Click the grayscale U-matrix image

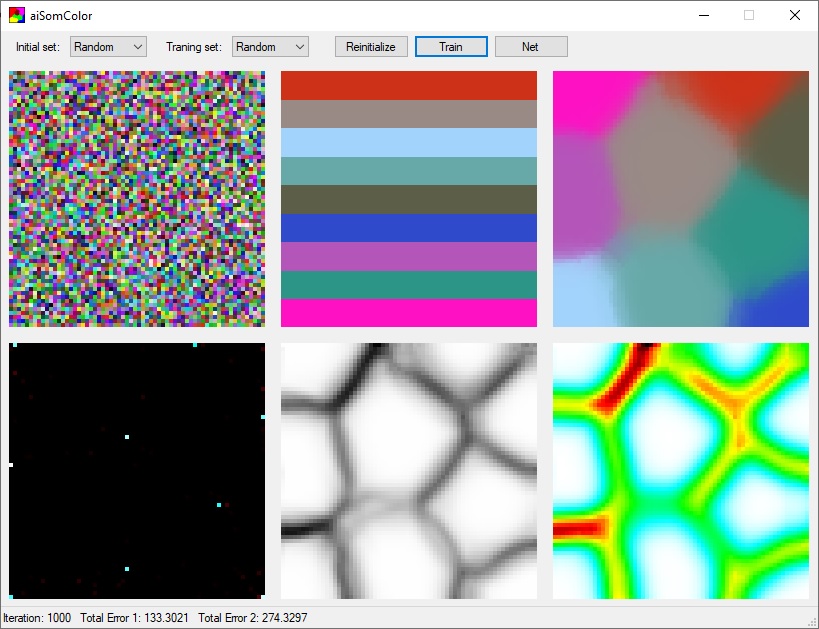409,468
